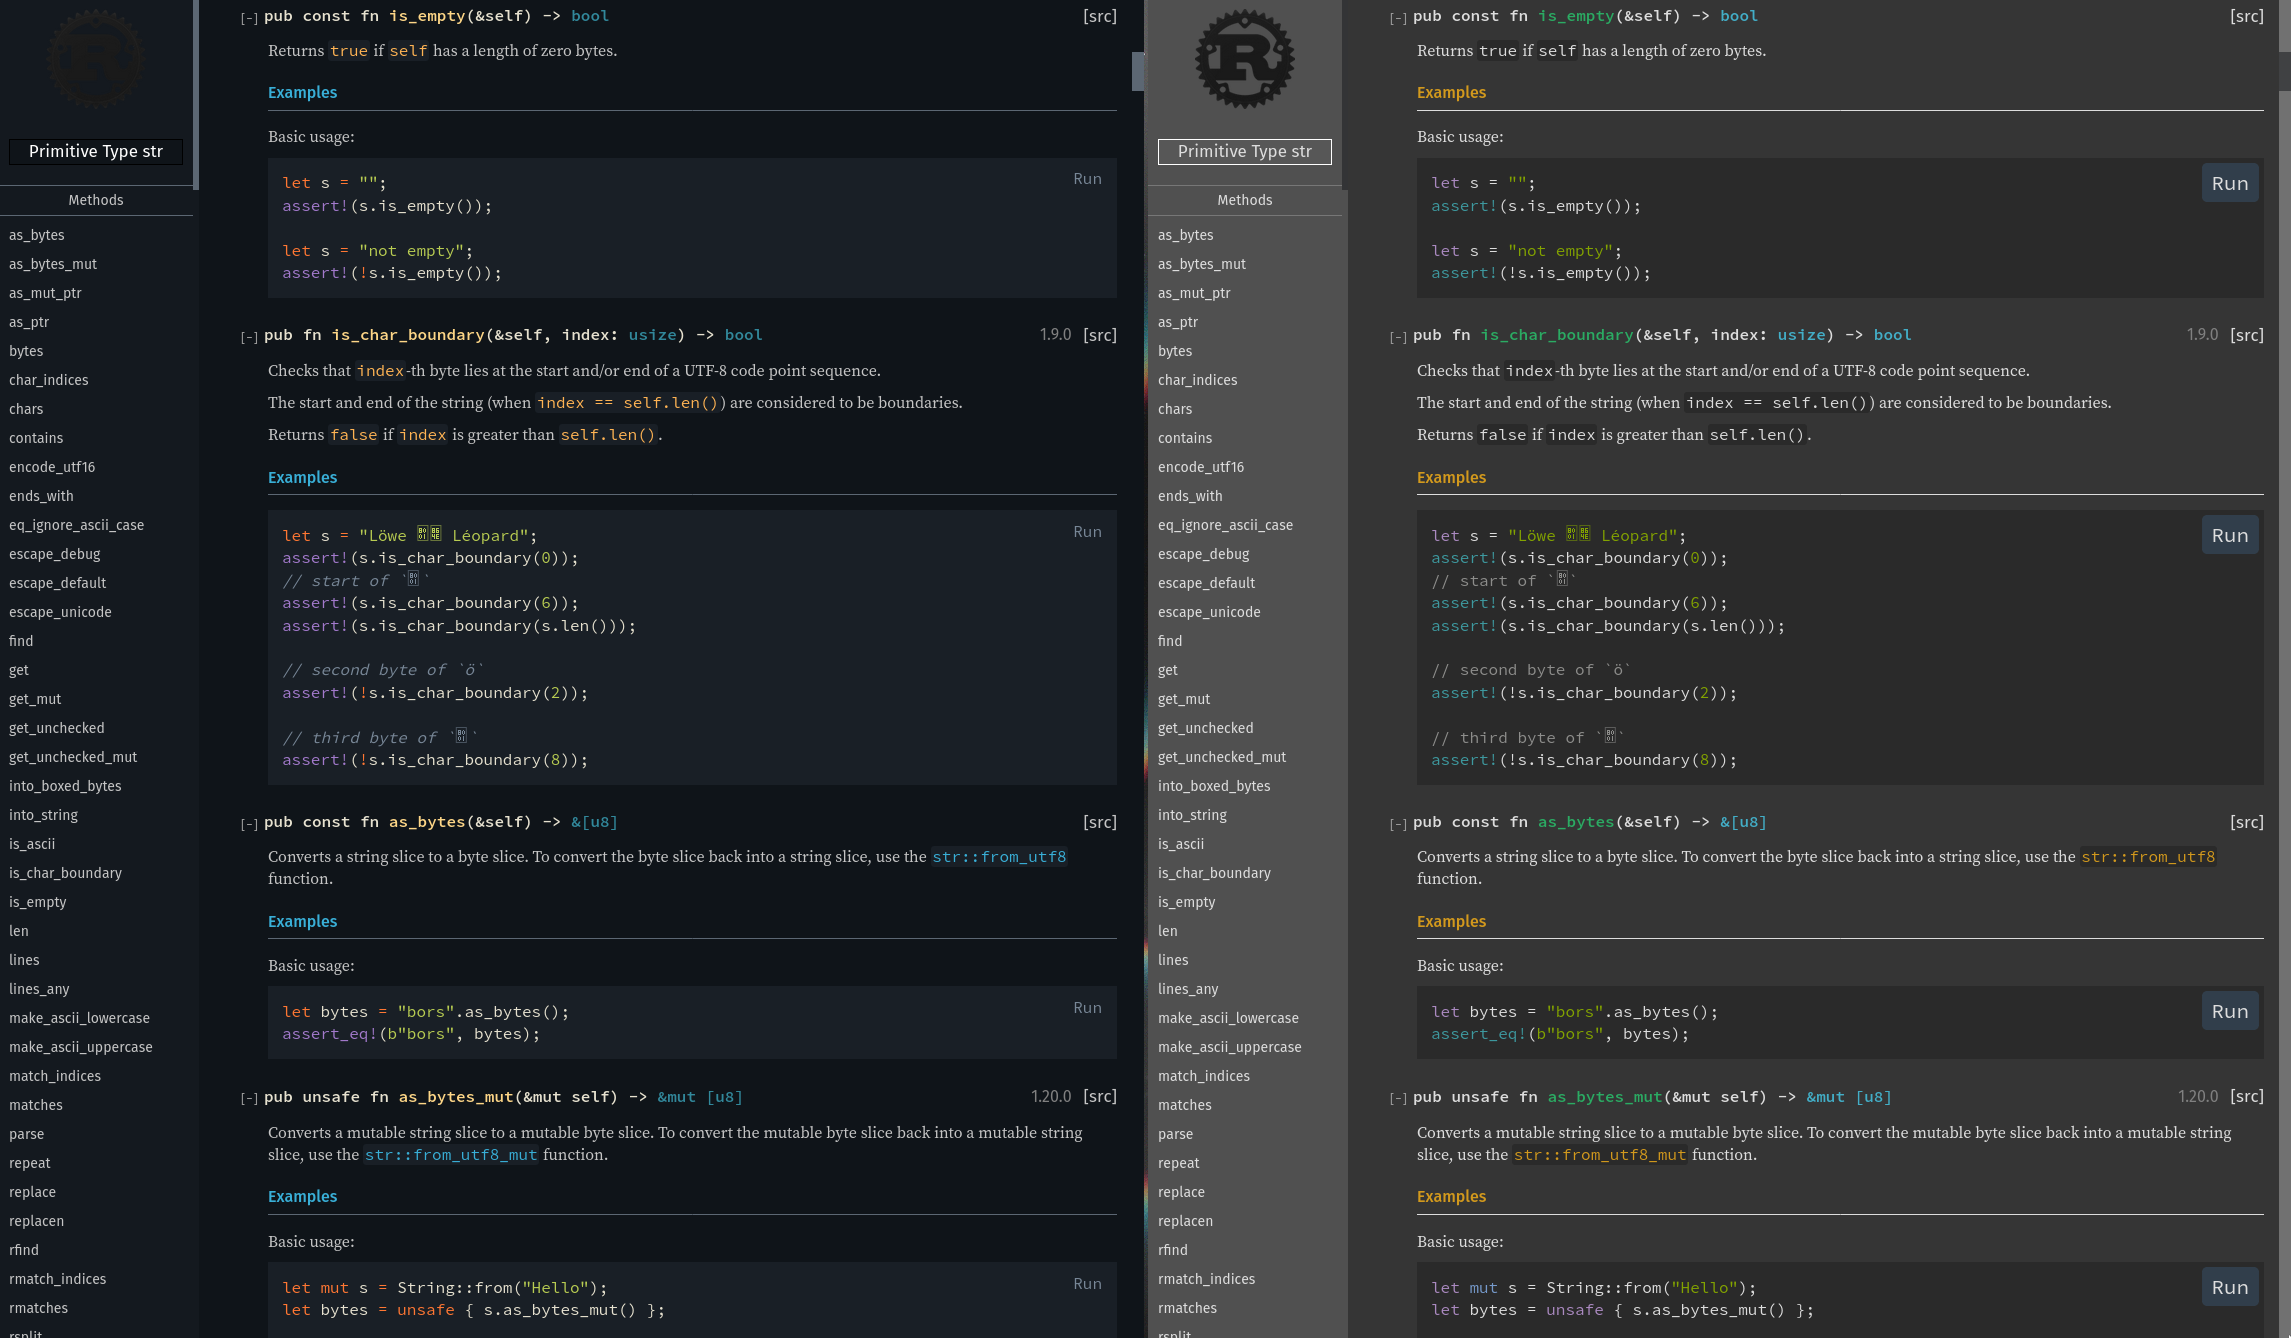
Task: Click the Rust logo in right sidebar
Action: point(1244,59)
